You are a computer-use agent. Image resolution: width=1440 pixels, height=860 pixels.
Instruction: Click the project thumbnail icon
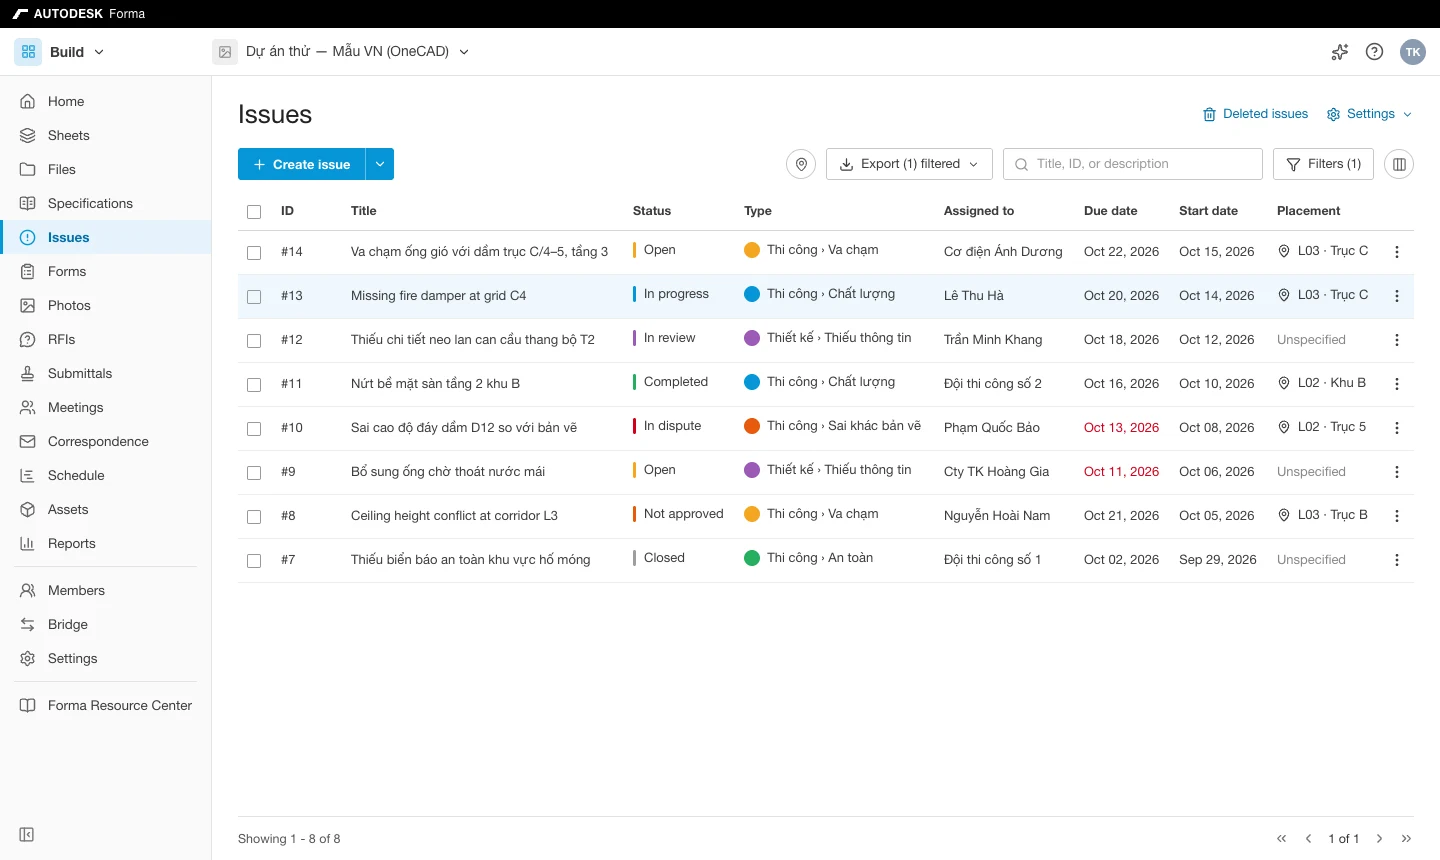[225, 52]
